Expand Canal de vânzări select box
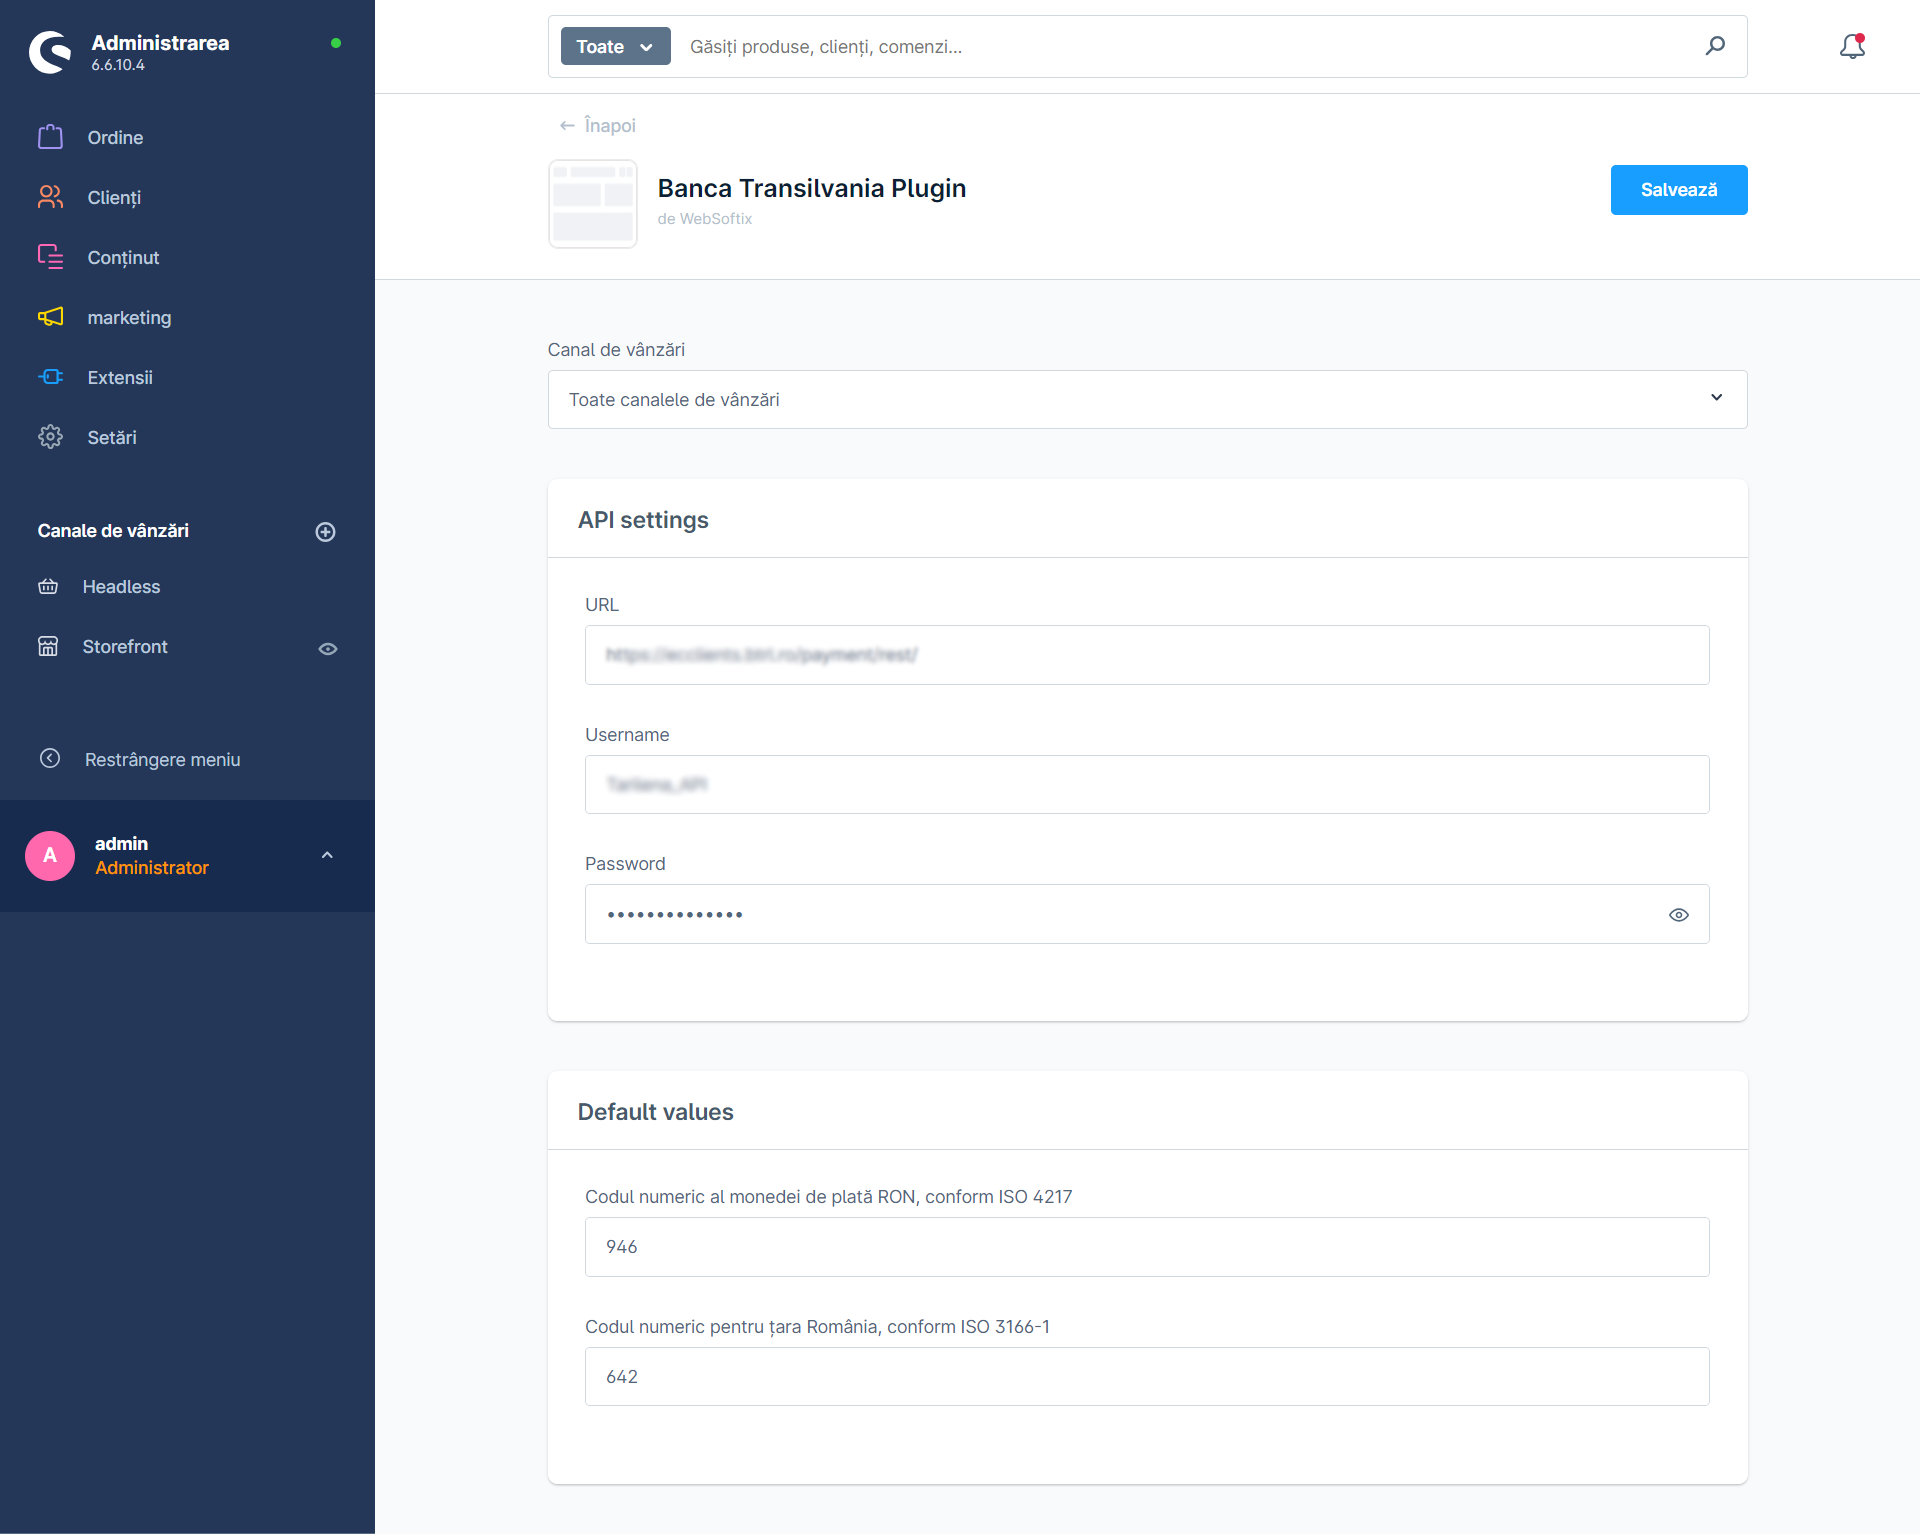The width and height of the screenshot is (1920, 1534). pos(1147,400)
